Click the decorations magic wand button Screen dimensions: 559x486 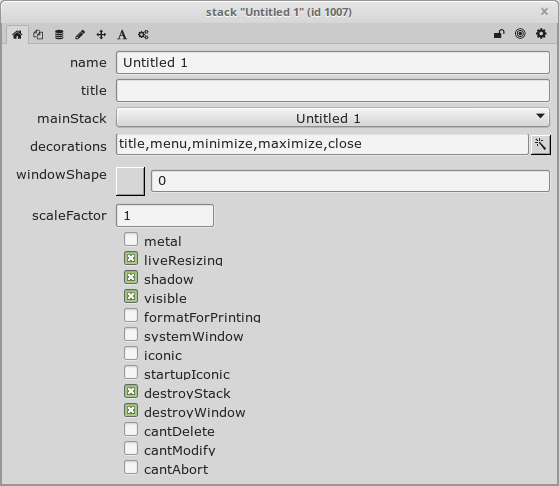[540, 145]
